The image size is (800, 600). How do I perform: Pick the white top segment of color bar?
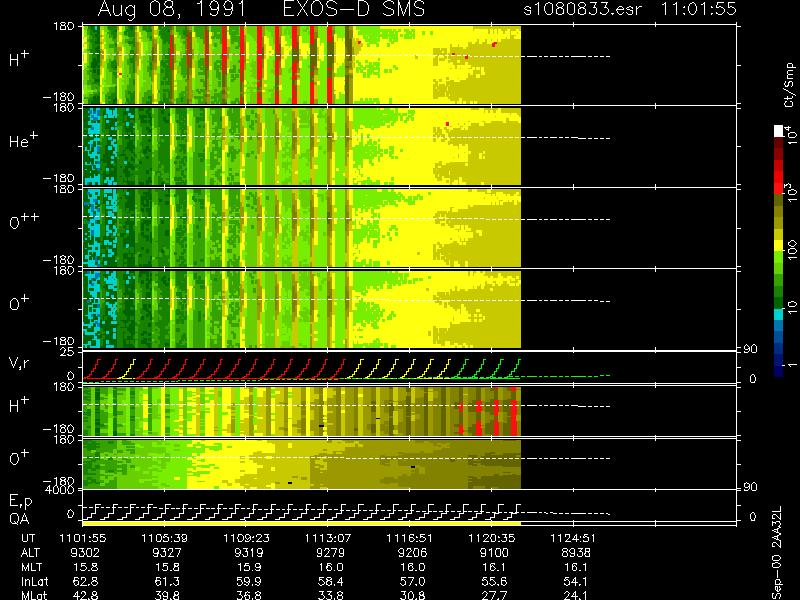click(x=779, y=131)
